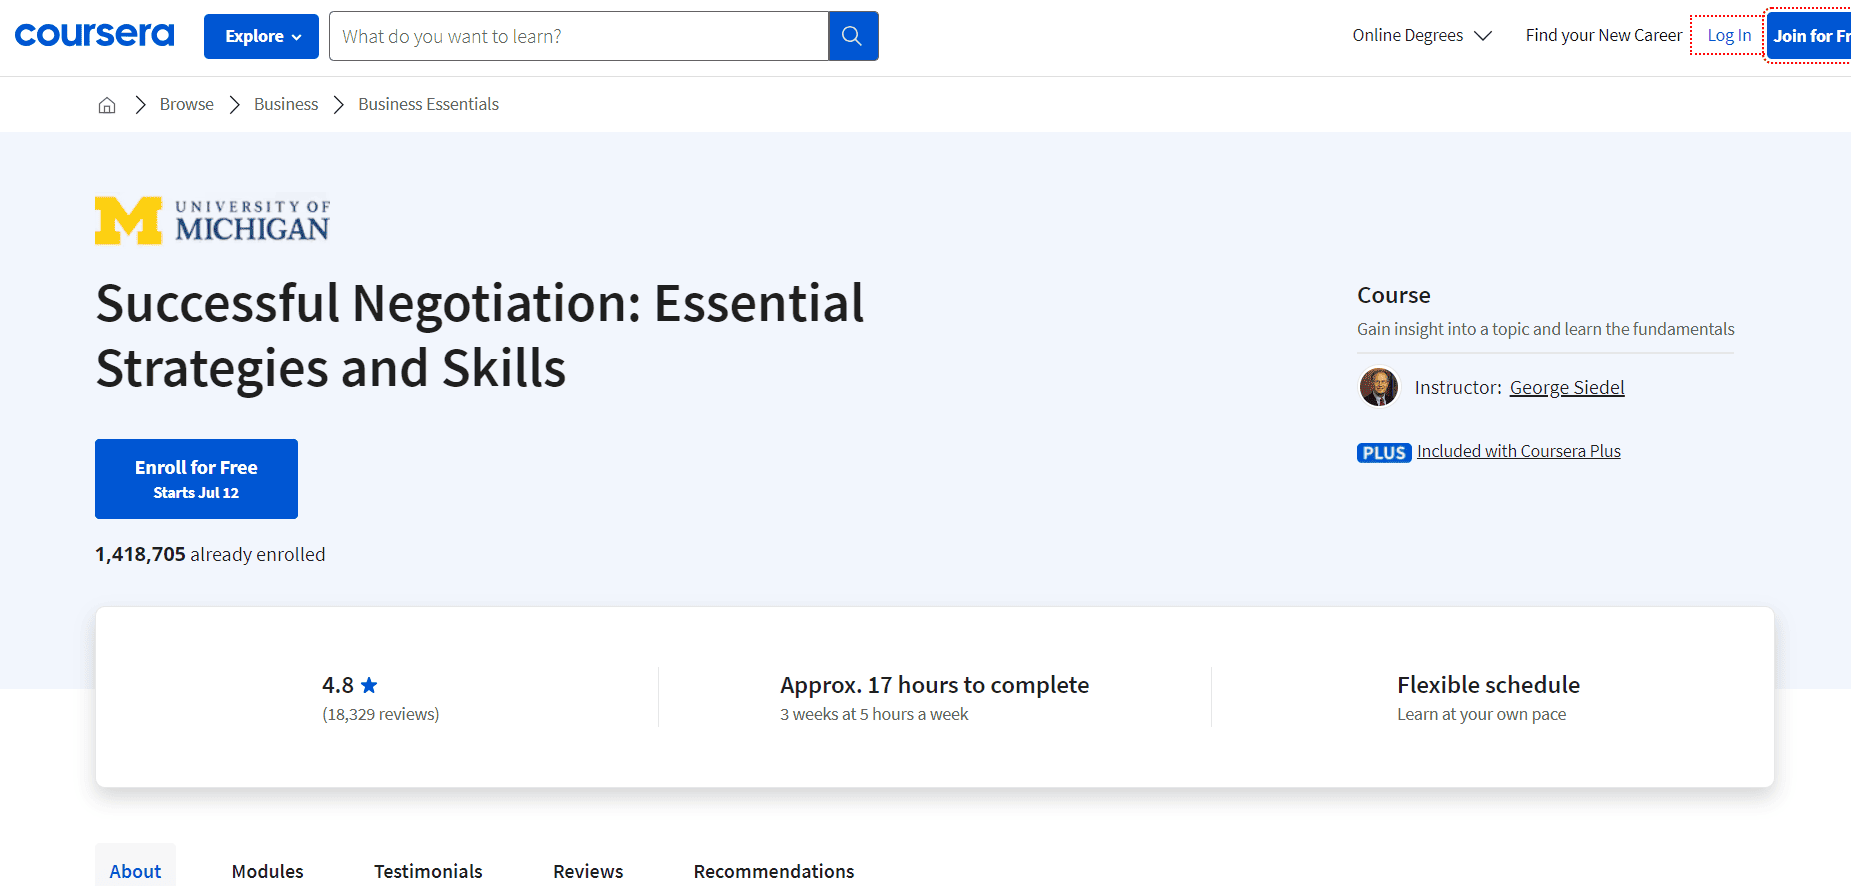Screen dimensions: 1851x886
Task: Click the Coursera logo
Action: (x=94, y=36)
